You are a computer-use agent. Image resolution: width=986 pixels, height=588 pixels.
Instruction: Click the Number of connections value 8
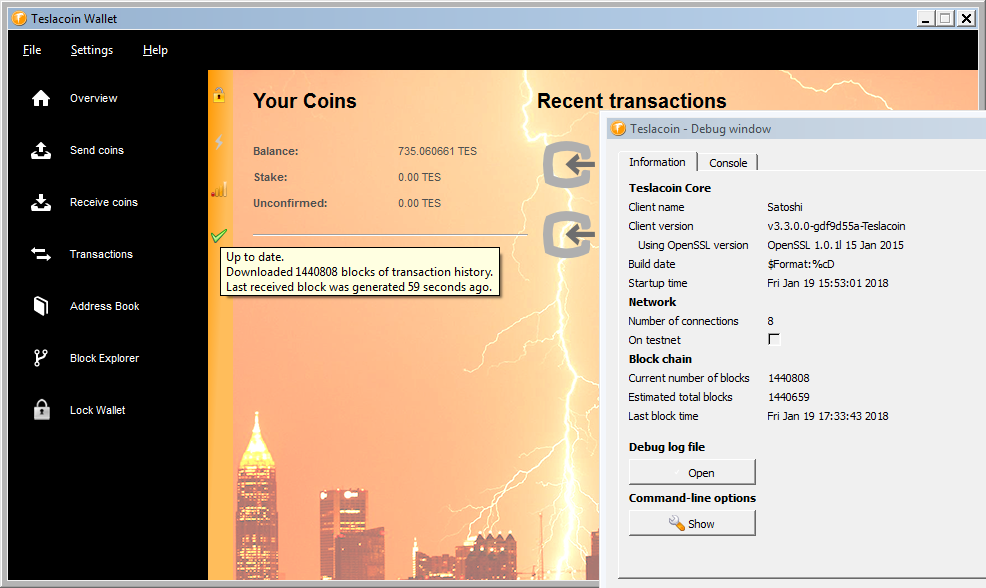(x=770, y=321)
